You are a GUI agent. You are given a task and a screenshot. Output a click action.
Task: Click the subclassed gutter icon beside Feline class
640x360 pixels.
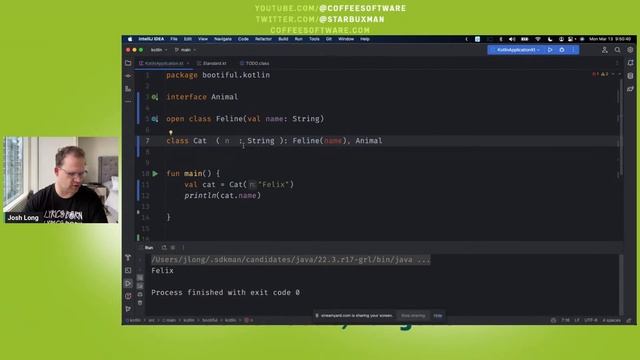tap(155, 119)
